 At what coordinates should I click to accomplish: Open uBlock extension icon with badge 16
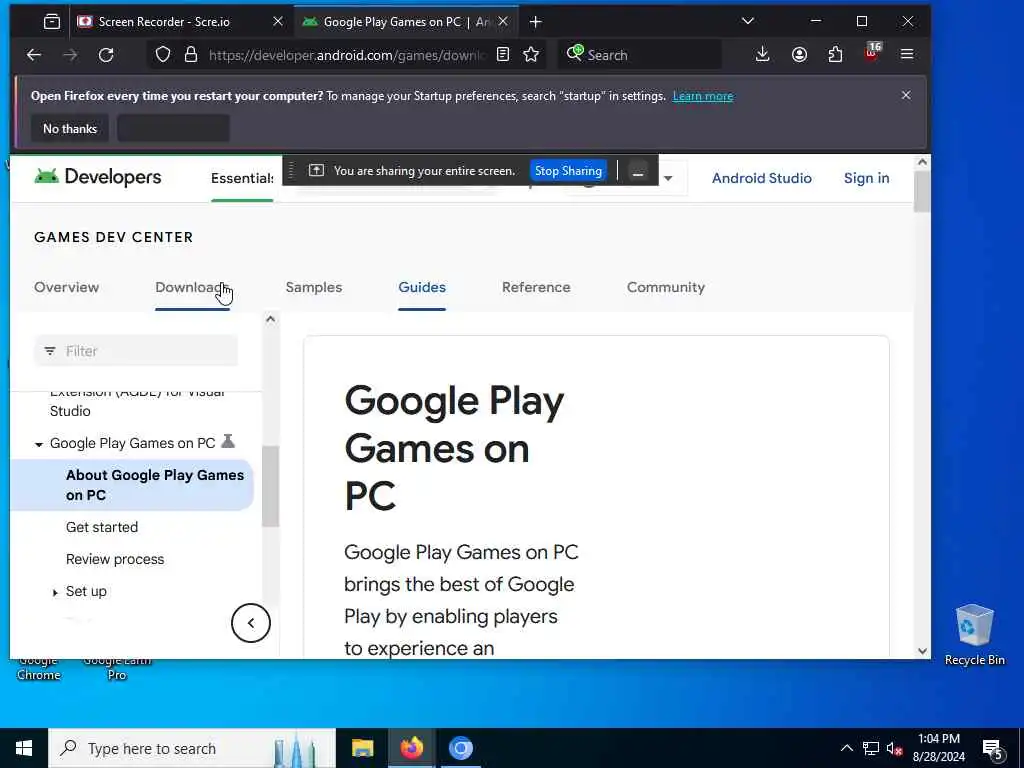click(872, 52)
